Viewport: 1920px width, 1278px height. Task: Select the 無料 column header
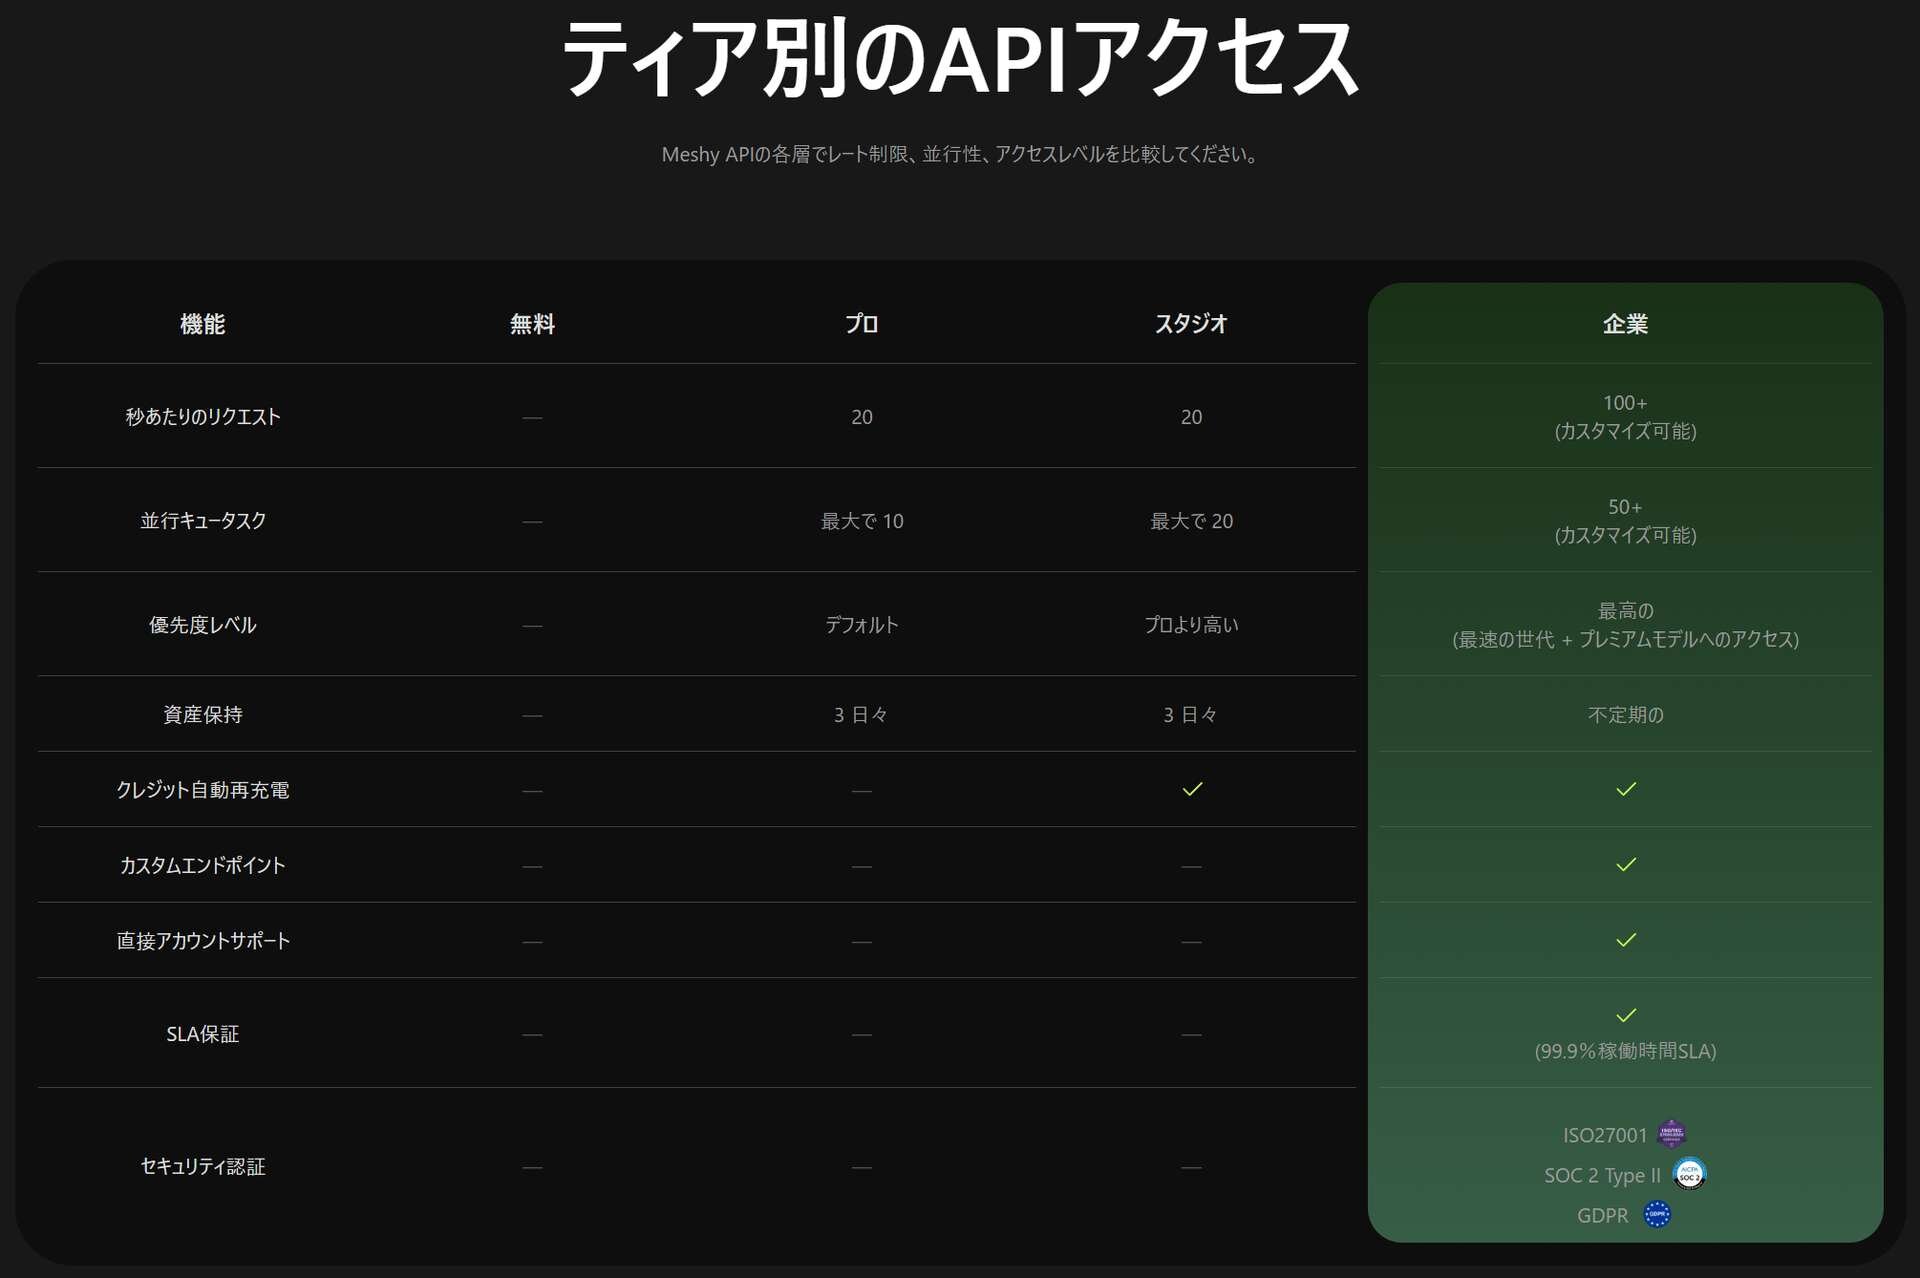click(532, 324)
